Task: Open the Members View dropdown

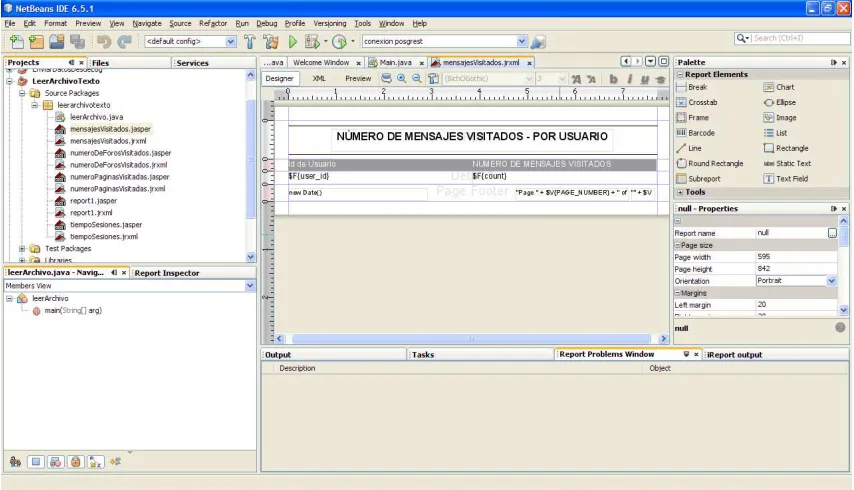Action: pos(249,286)
